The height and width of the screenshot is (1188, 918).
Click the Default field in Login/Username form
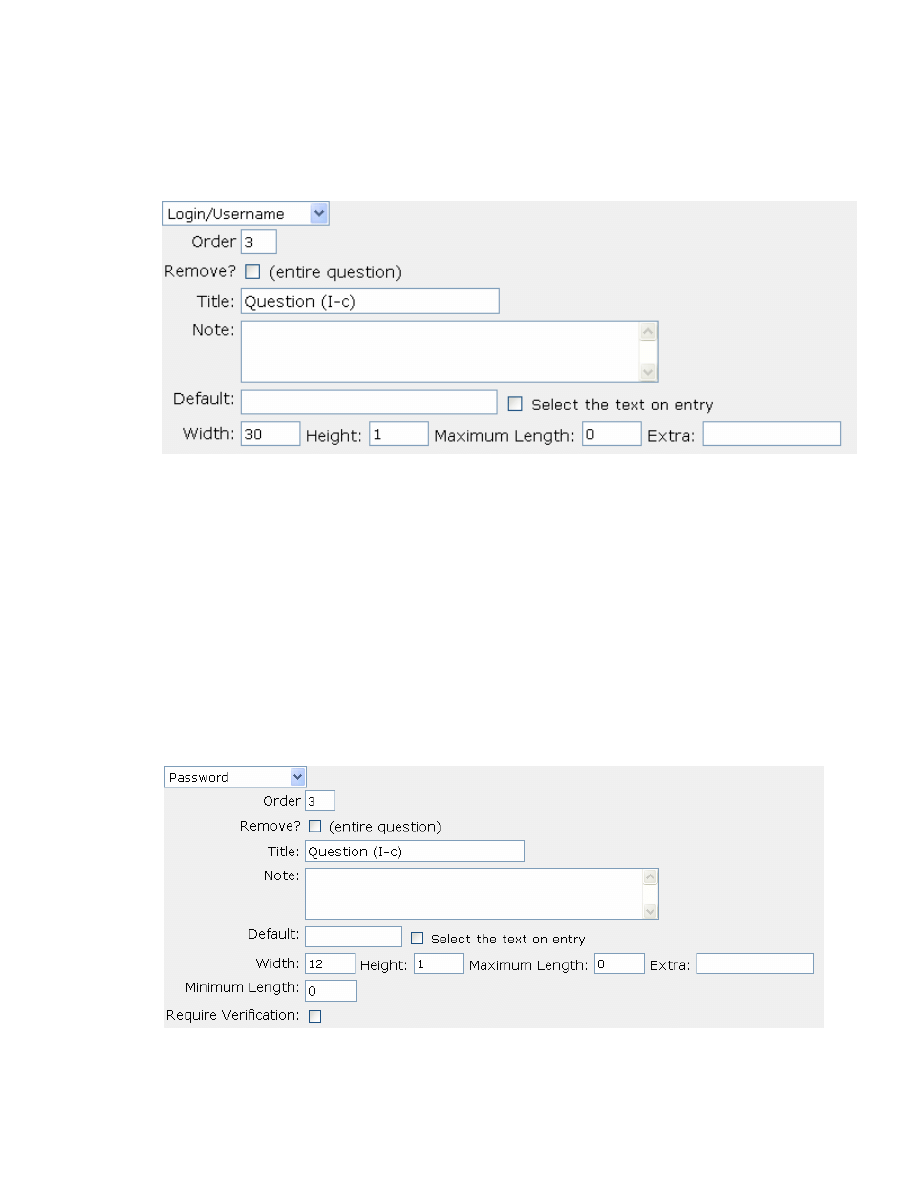point(368,402)
